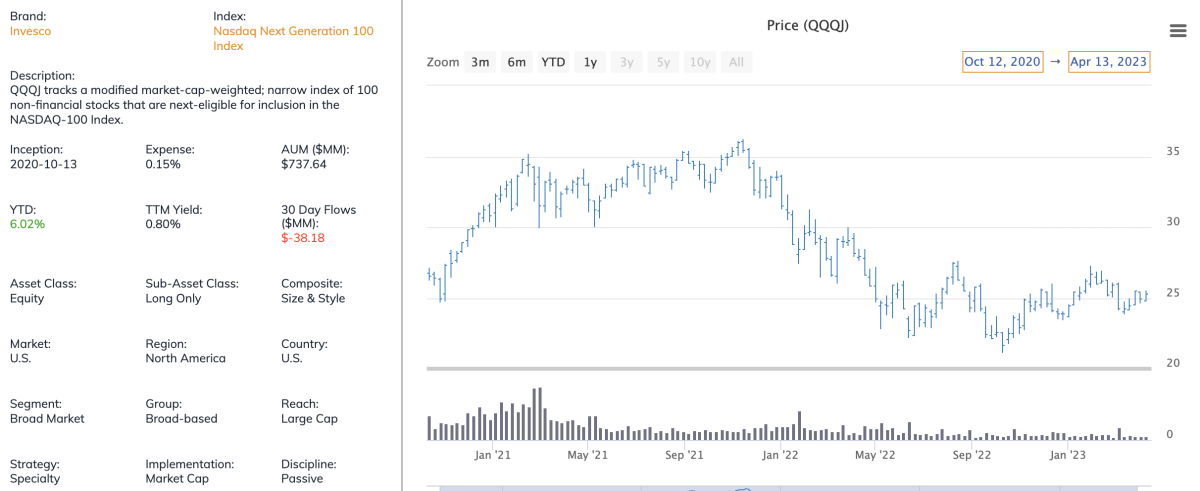This screenshot has height=491, width=1200.
Task: Select the 3y zoom button
Action: pyautogui.click(x=626, y=62)
